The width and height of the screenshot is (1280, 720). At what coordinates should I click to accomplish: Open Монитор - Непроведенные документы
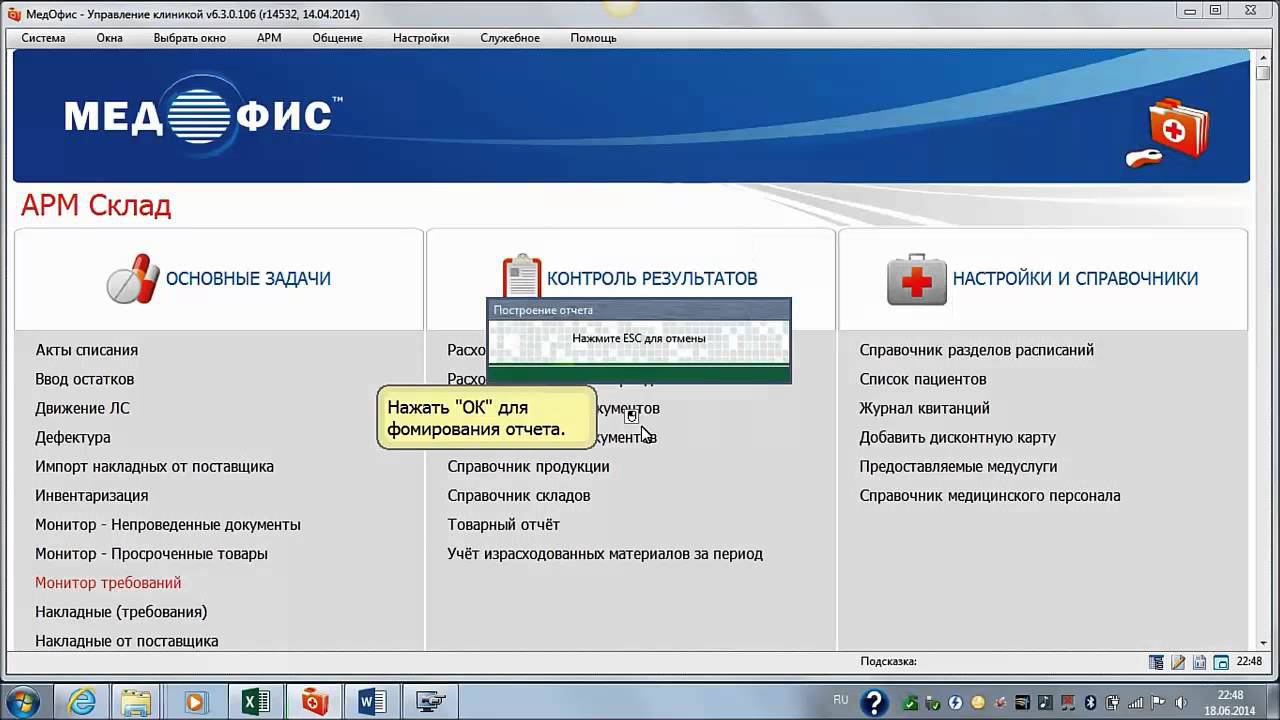coord(168,524)
